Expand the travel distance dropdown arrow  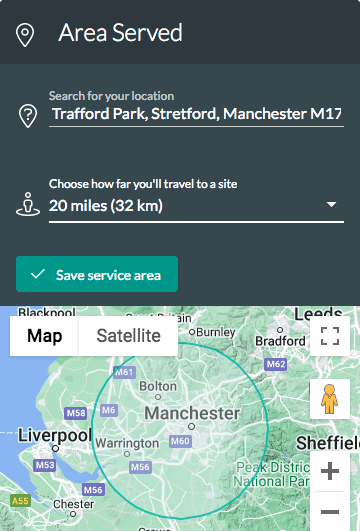click(331, 204)
